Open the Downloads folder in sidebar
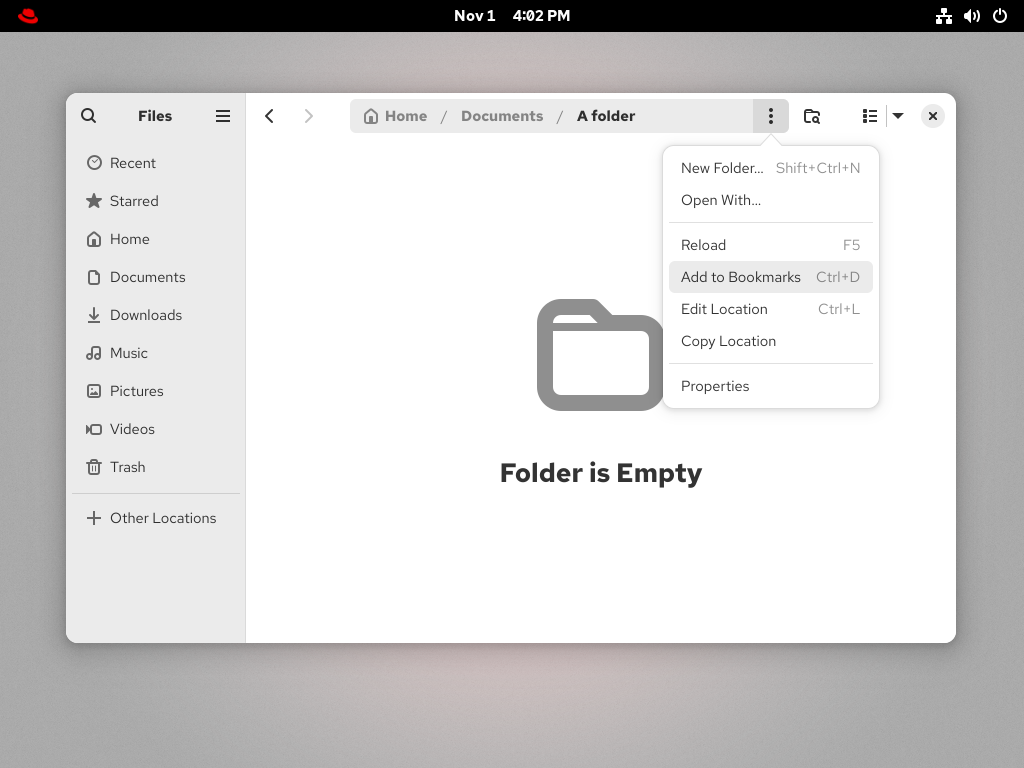1024x768 pixels. click(145, 315)
